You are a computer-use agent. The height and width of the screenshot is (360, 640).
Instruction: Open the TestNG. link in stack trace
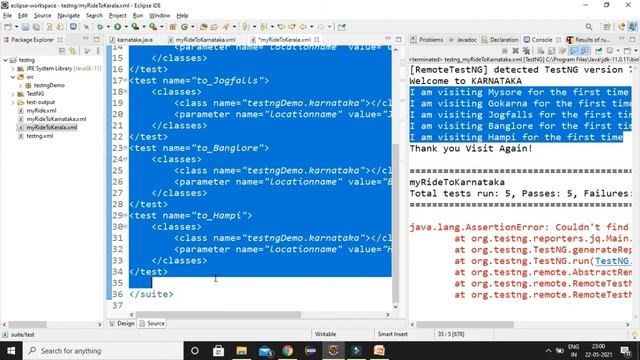pos(613,261)
